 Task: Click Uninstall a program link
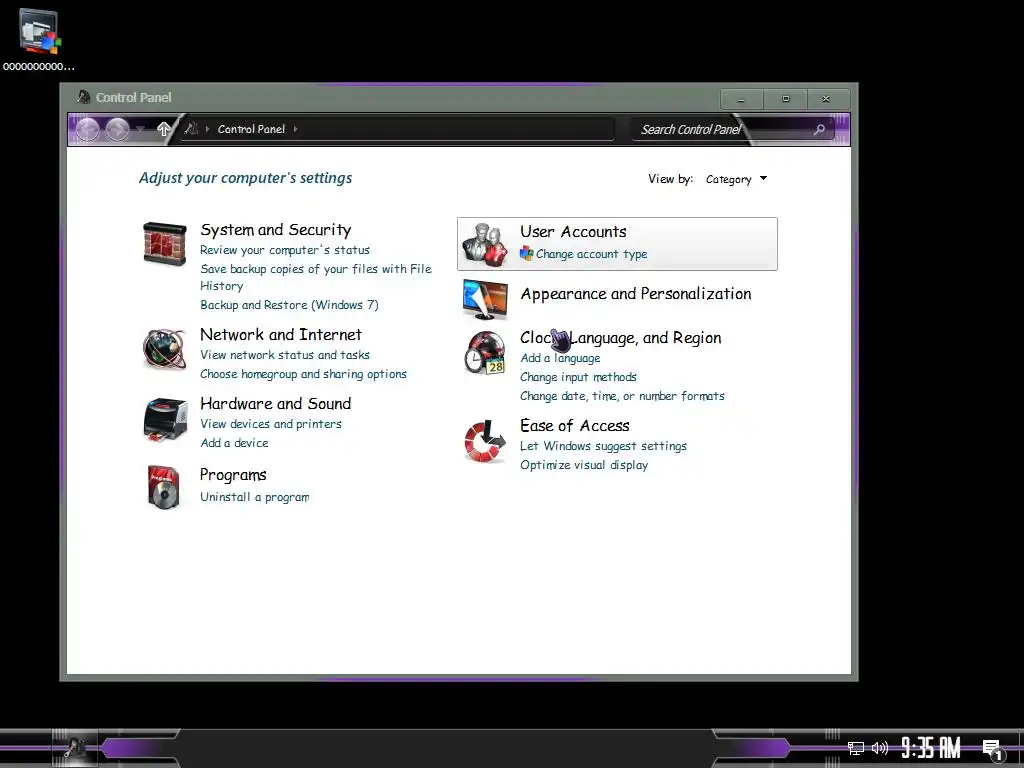pos(255,497)
